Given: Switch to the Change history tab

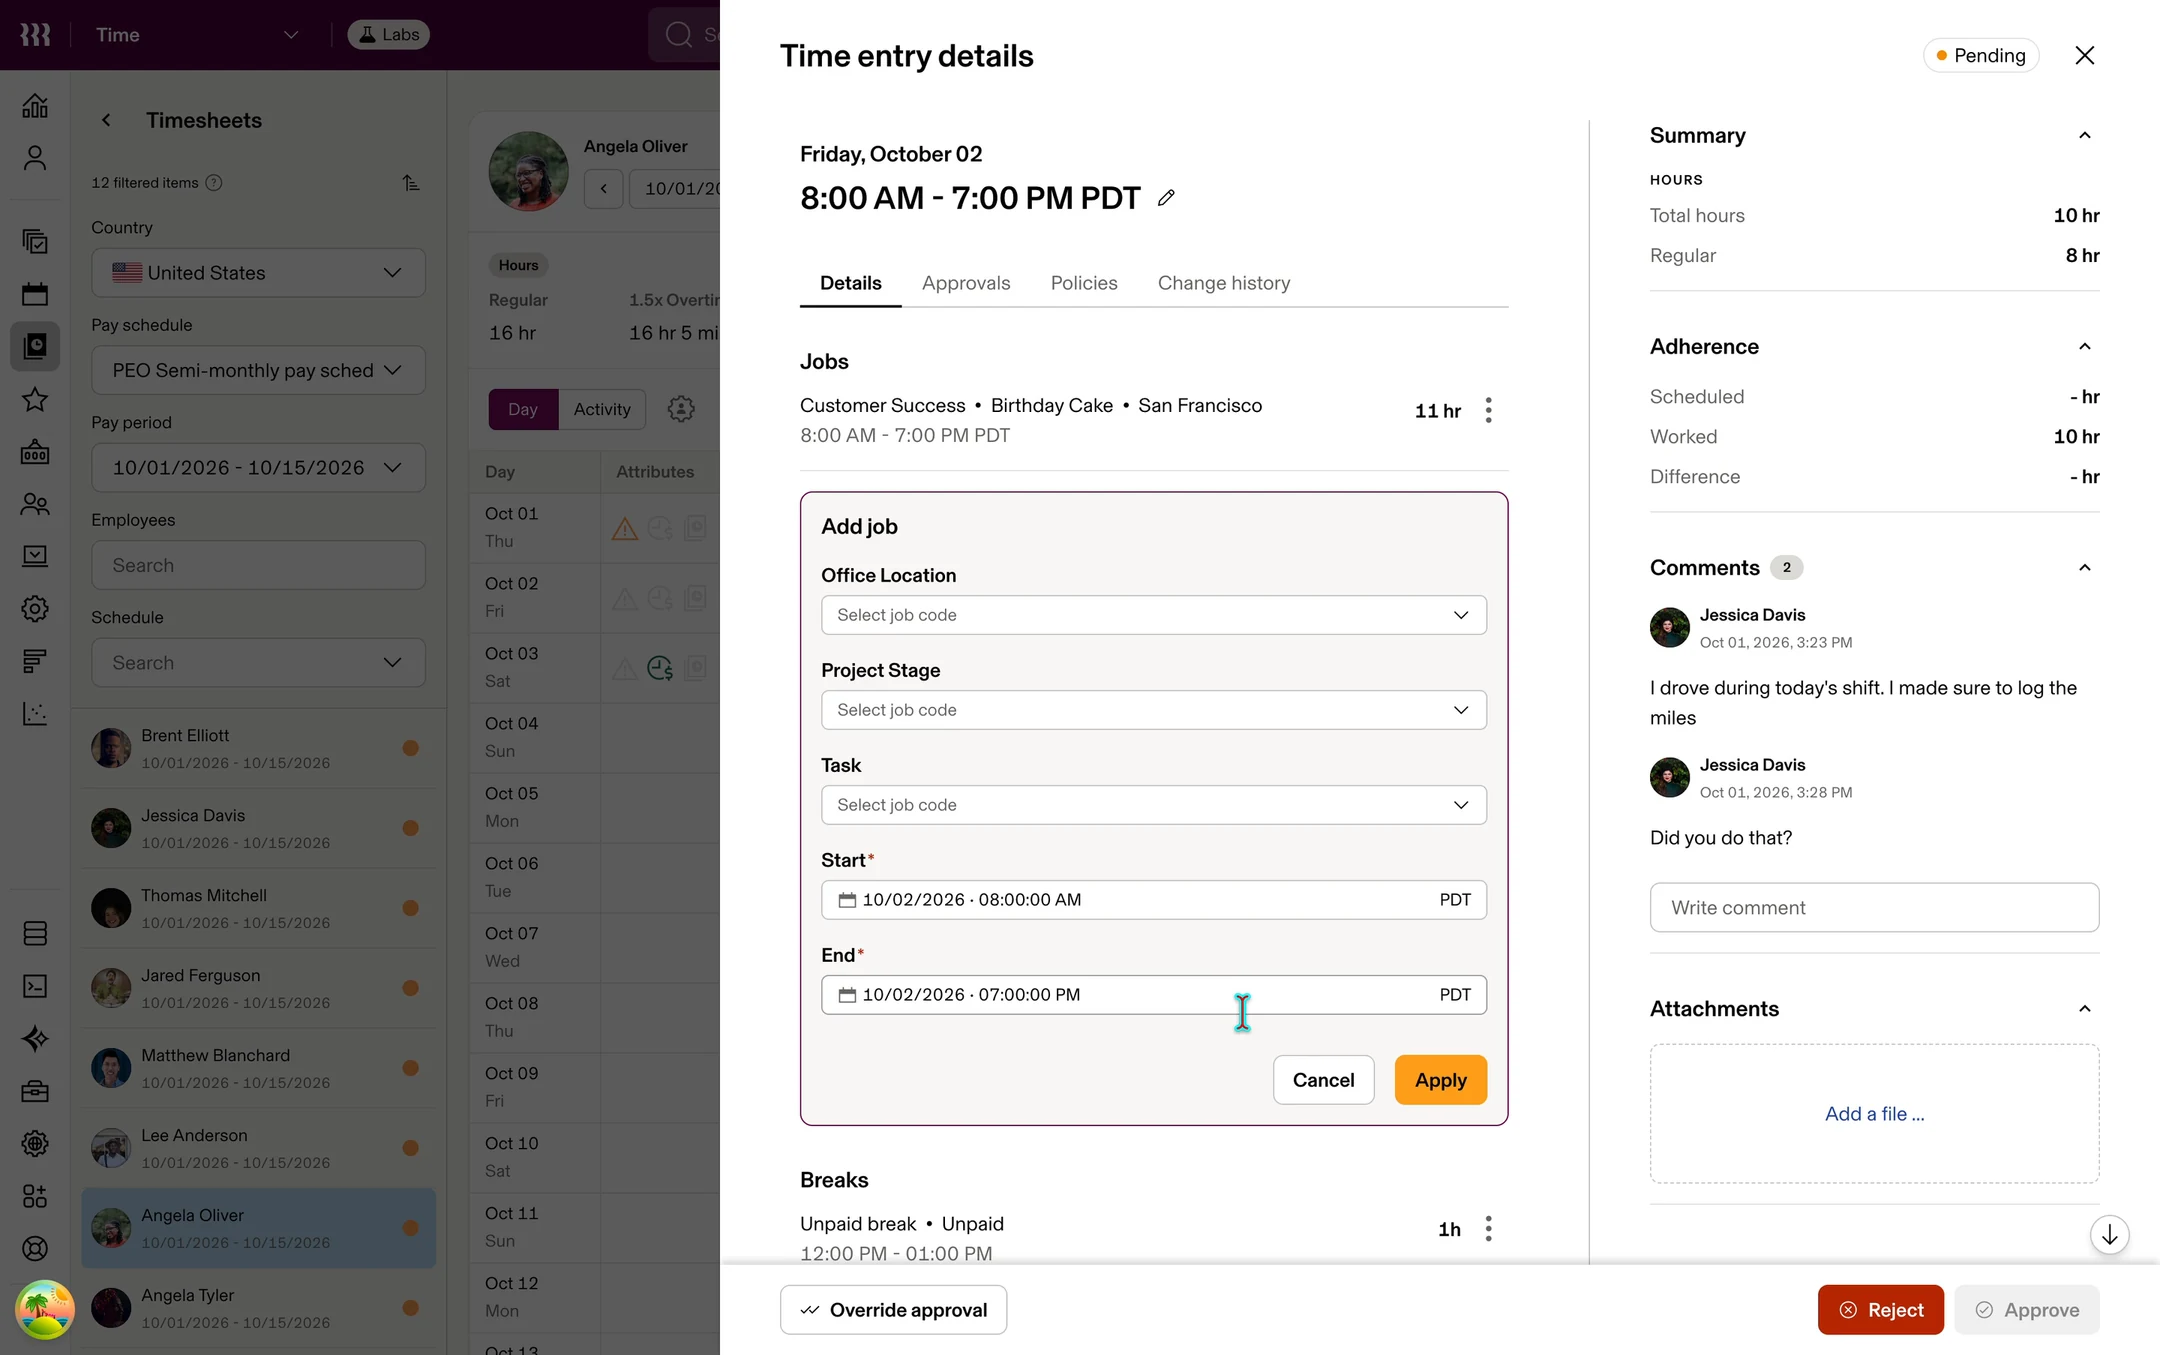Looking at the screenshot, I should pos(1224,283).
